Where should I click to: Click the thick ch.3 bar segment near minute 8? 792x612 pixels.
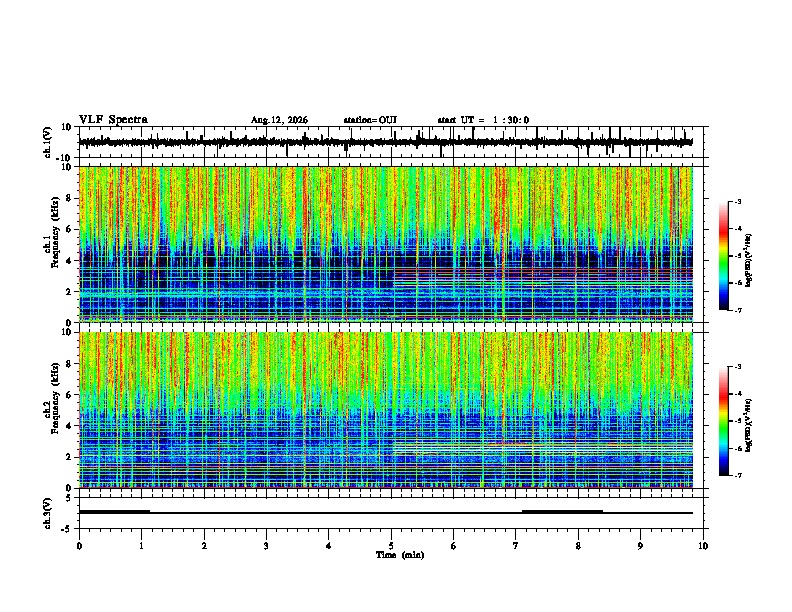[x=562, y=512]
